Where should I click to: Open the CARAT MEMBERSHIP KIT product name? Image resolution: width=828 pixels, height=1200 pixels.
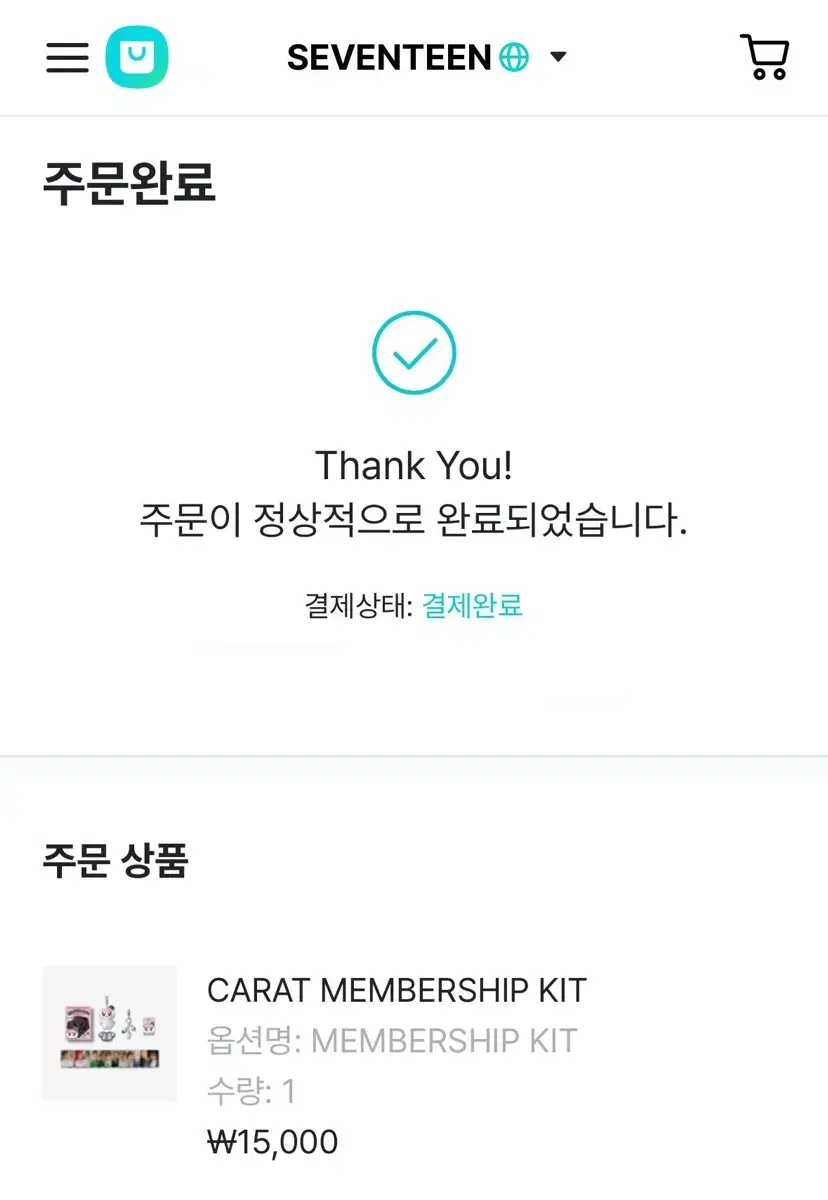coord(396,990)
